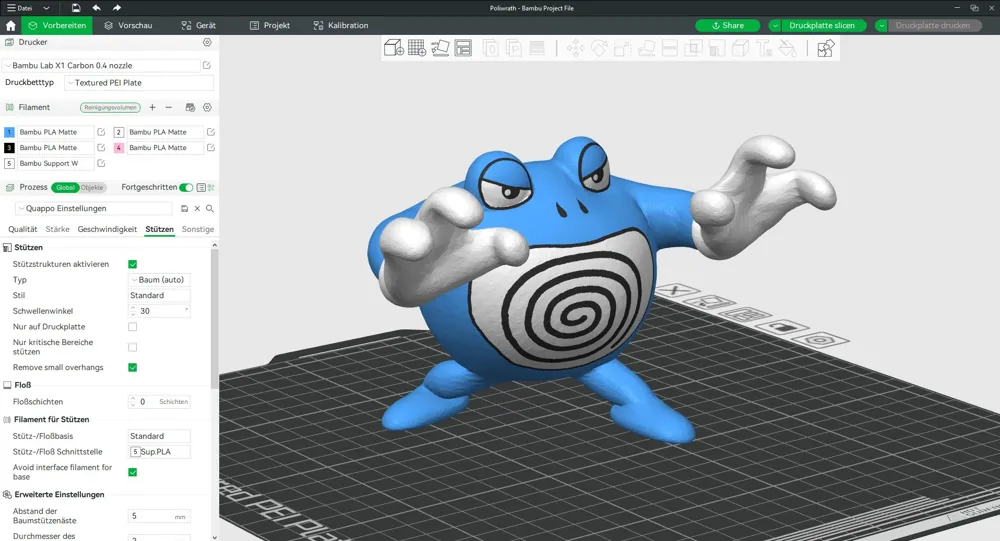Open the Stil Standard dropdown
1000x541 pixels.
[159, 295]
